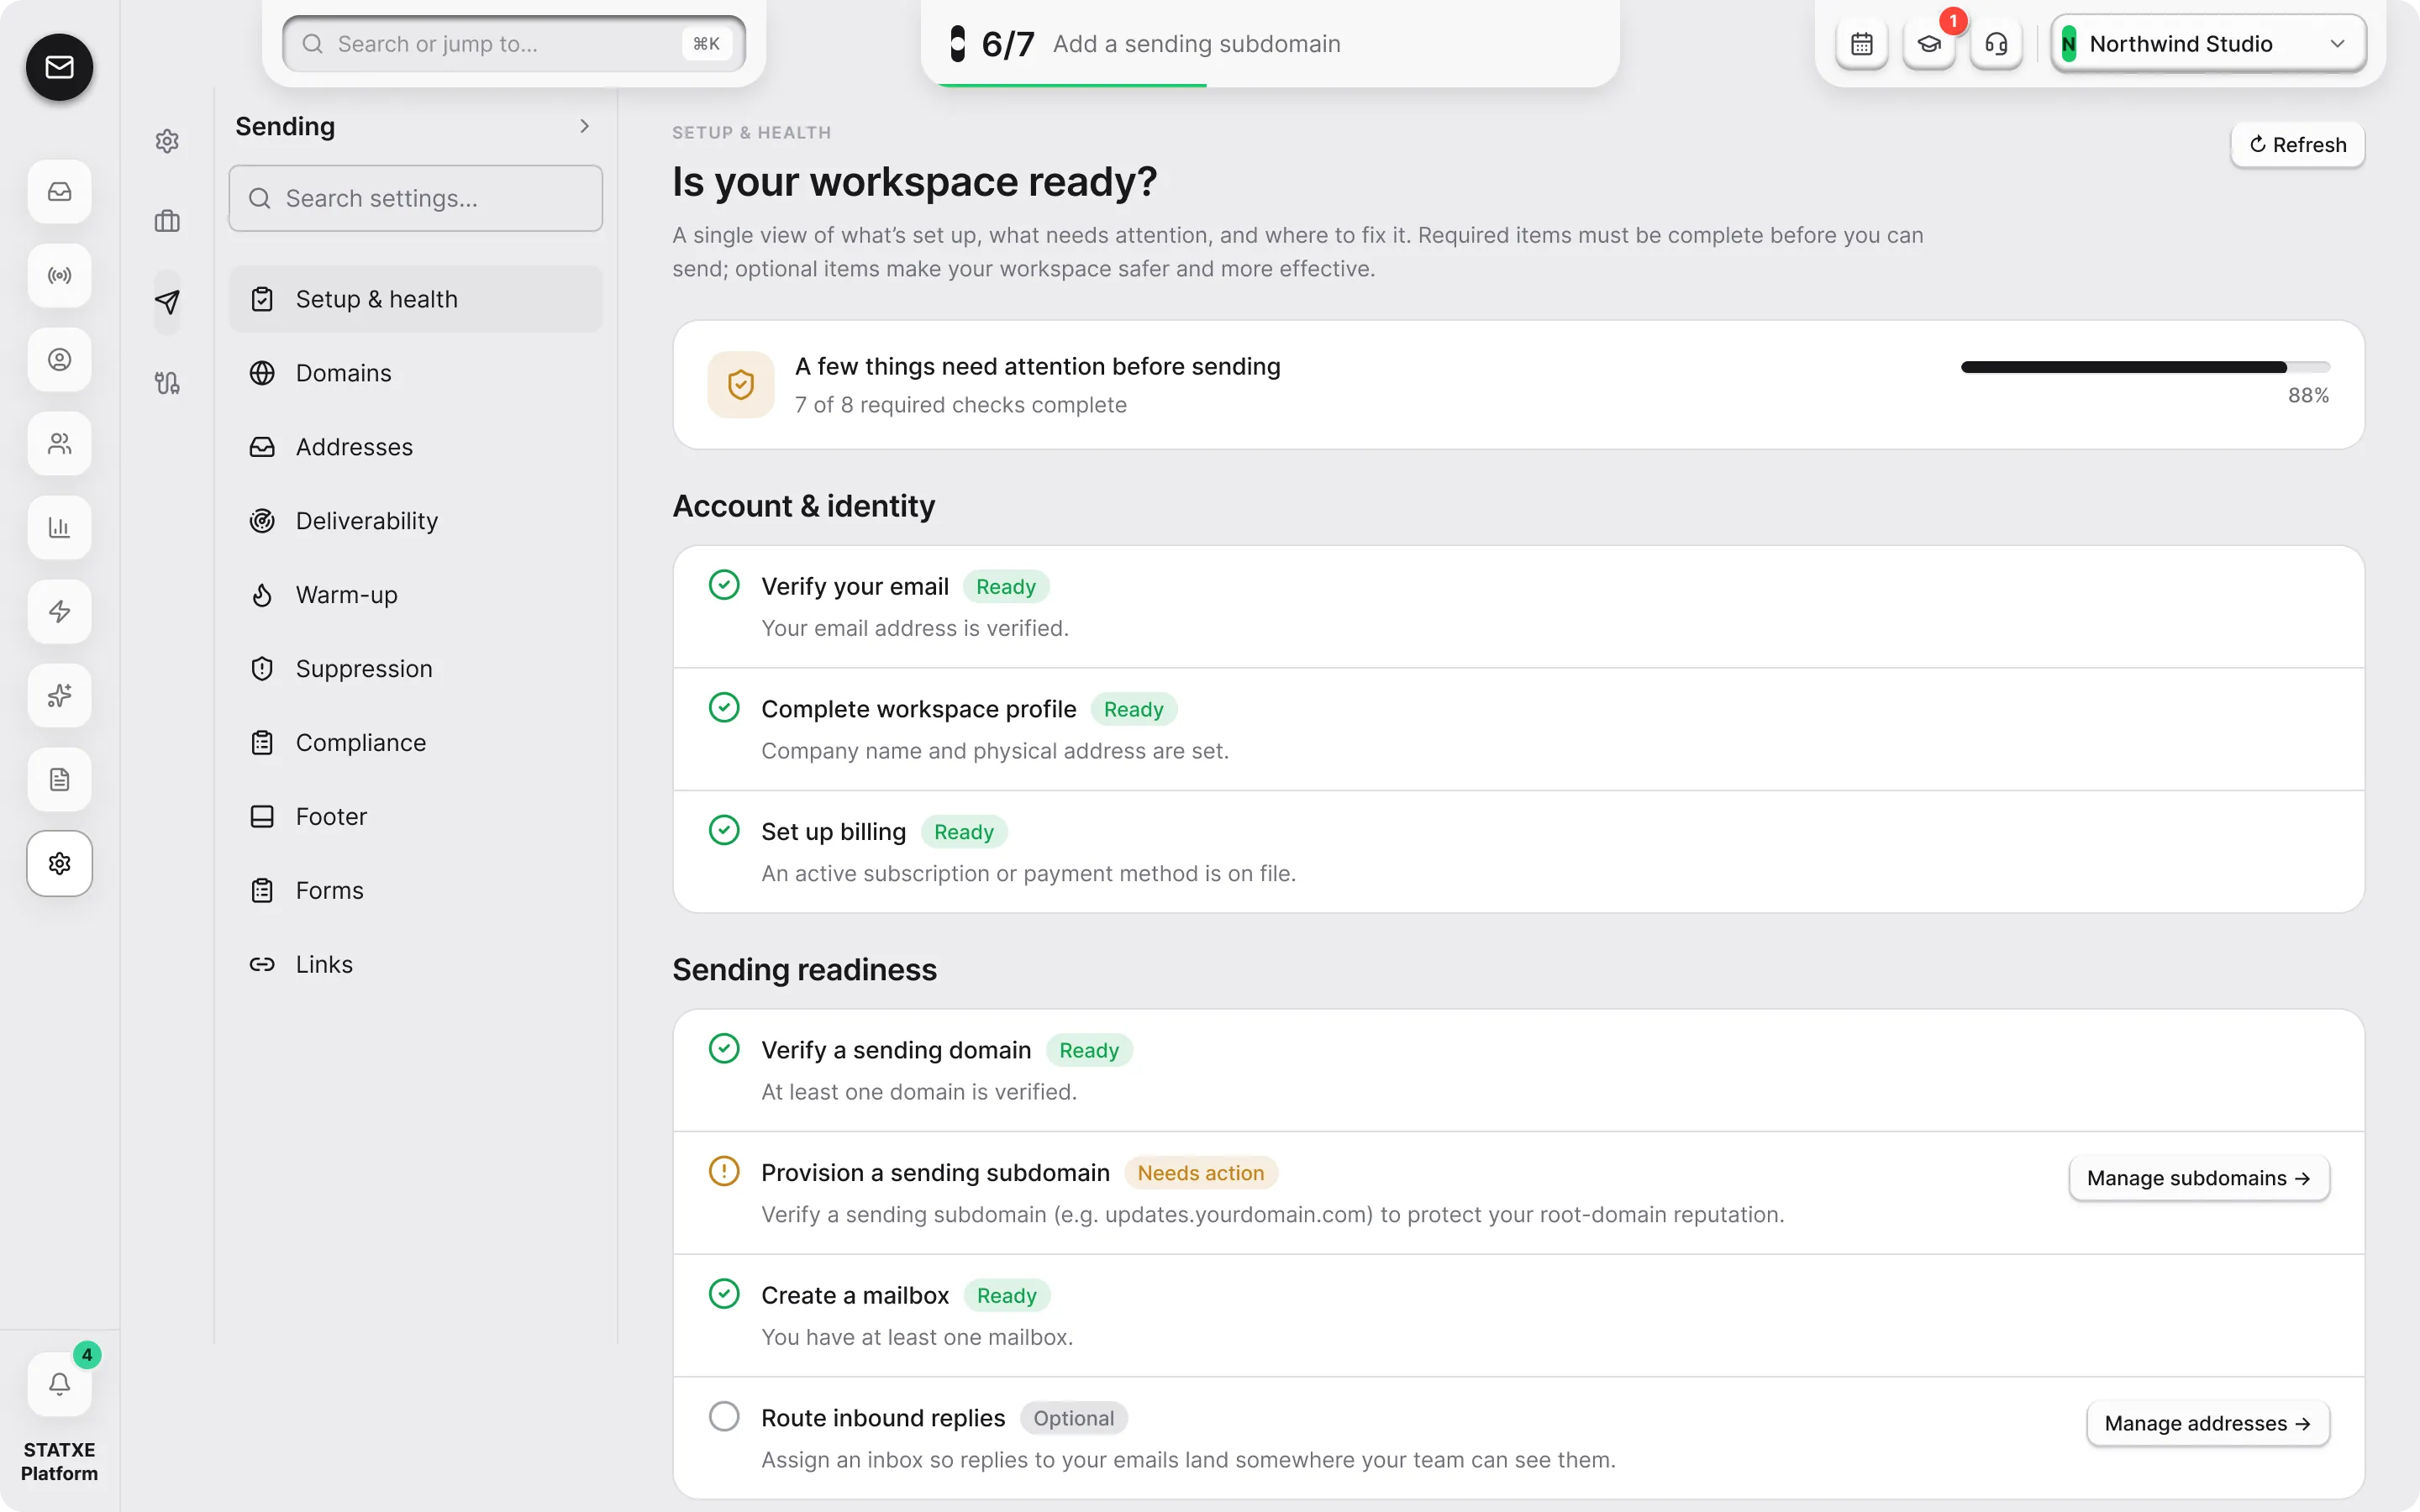Open the headset support icon
2420x1512 pixels.
pos(1996,44)
